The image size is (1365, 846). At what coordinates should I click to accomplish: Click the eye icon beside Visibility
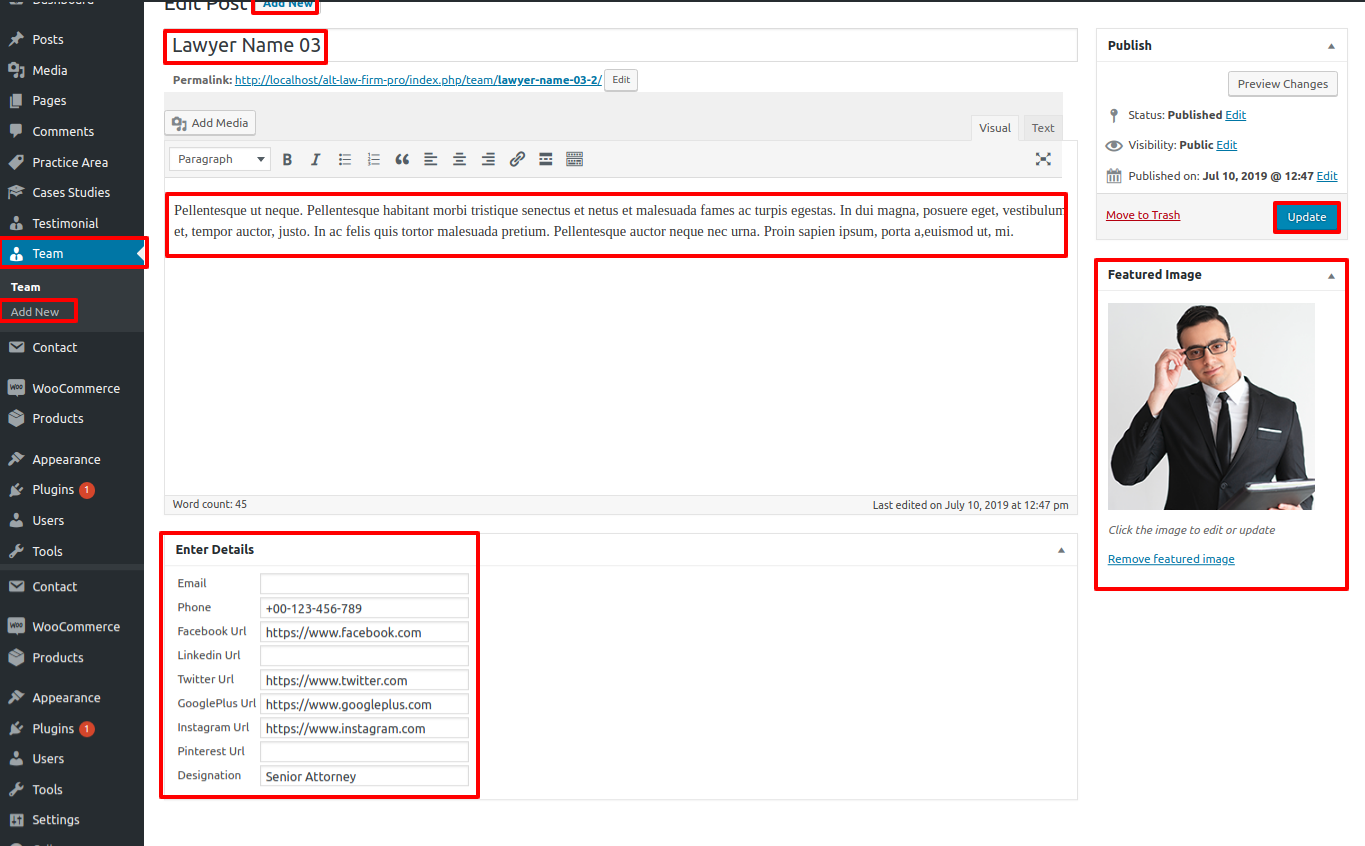[x=1114, y=145]
